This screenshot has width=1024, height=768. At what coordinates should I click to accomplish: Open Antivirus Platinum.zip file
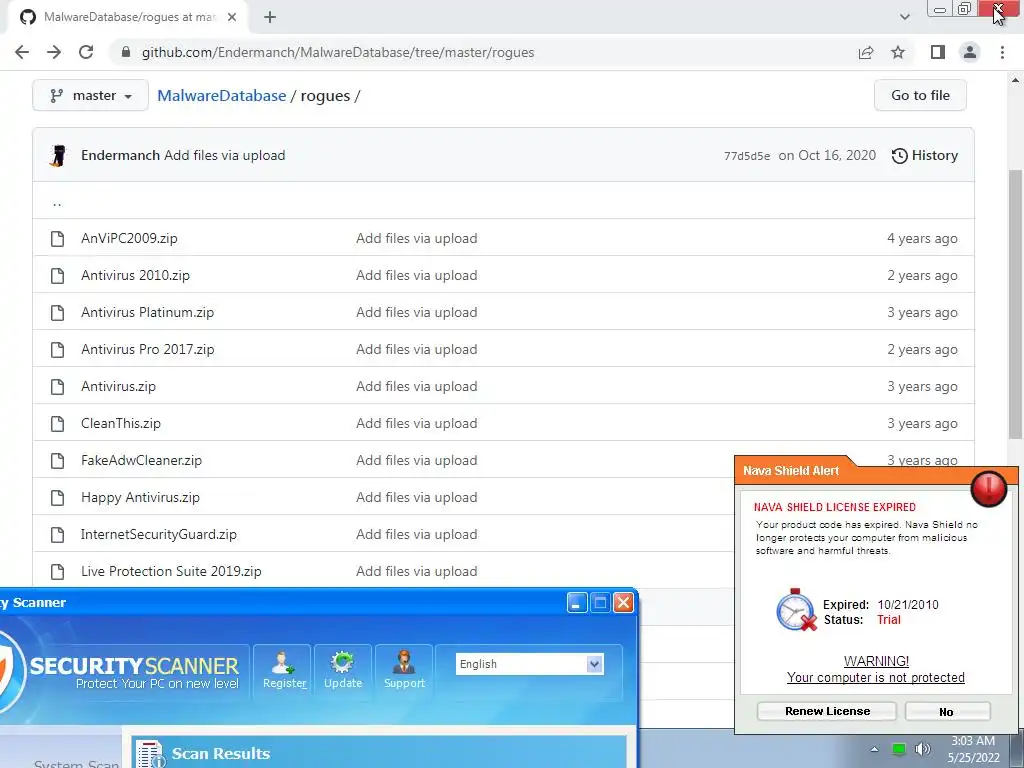coord(148,312)
